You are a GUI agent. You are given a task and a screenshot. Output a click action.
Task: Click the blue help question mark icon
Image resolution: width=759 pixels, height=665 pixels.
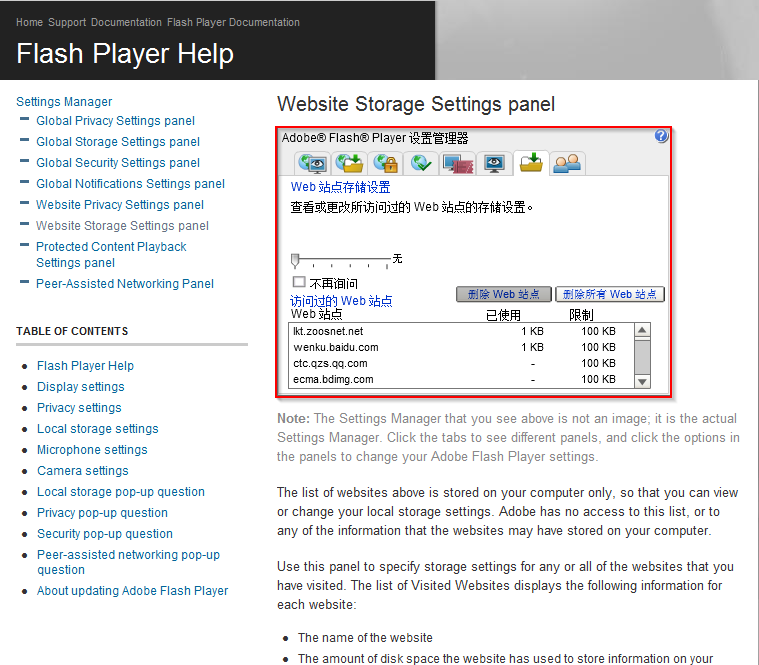pos(661,136)
